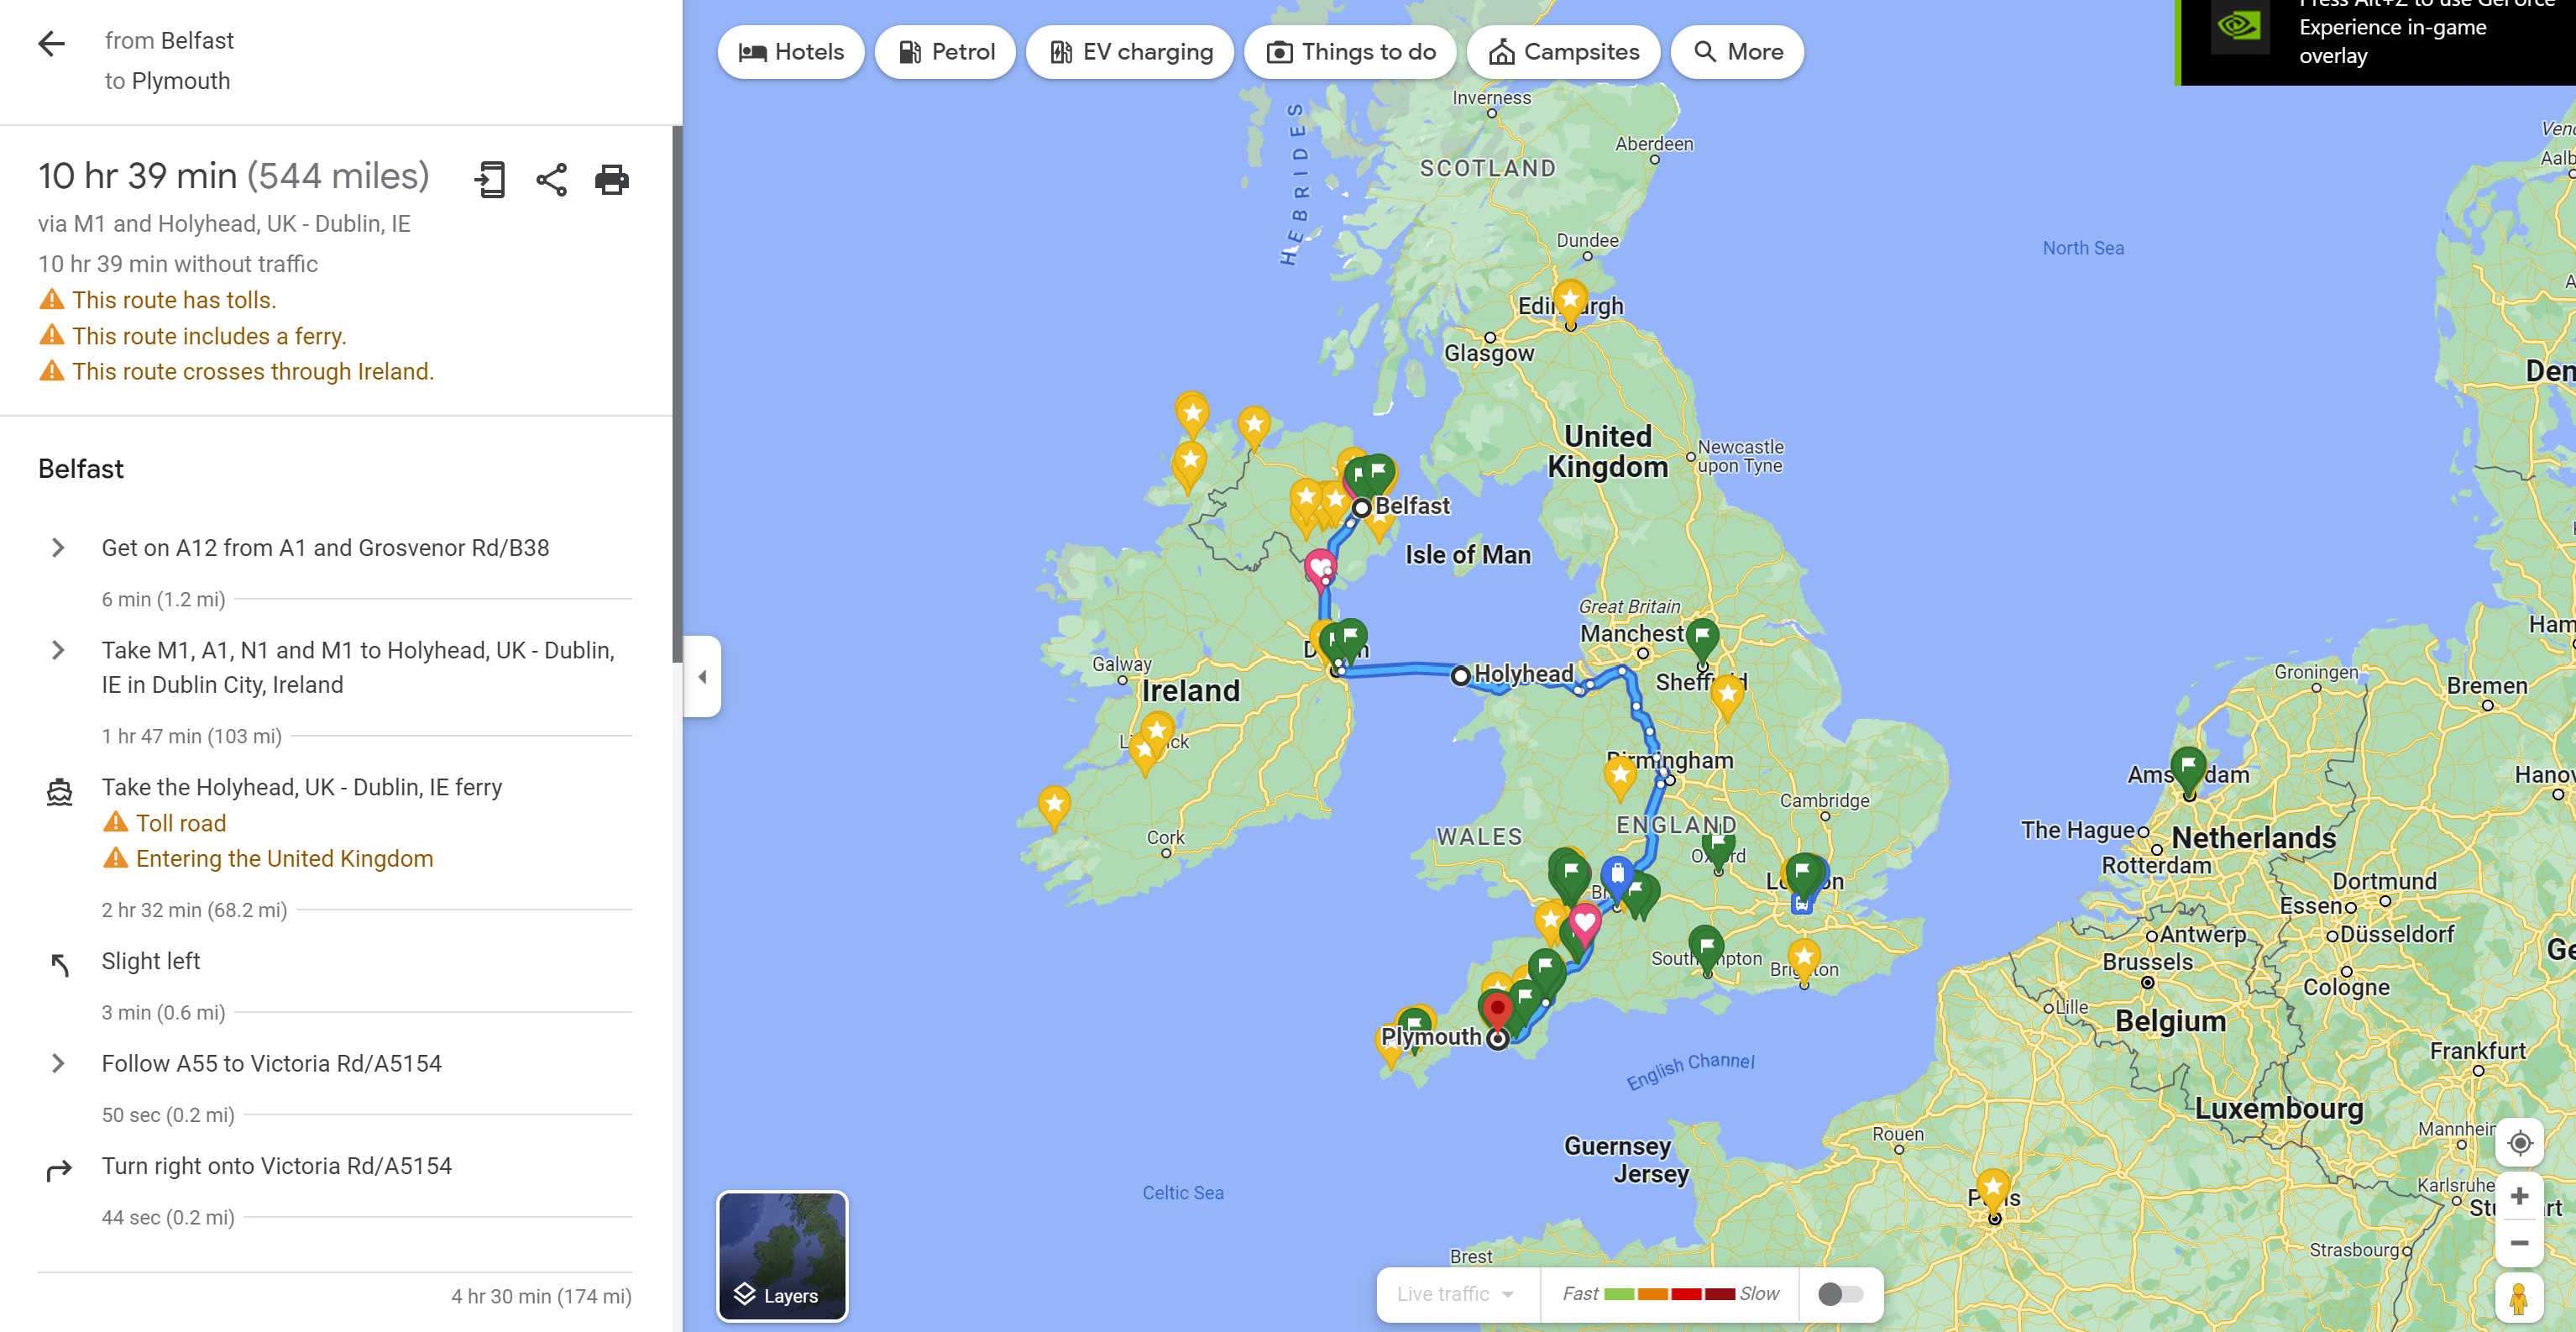Select the Hotels filter chip
The image size is (2576, 1332).
click(791, 52)
